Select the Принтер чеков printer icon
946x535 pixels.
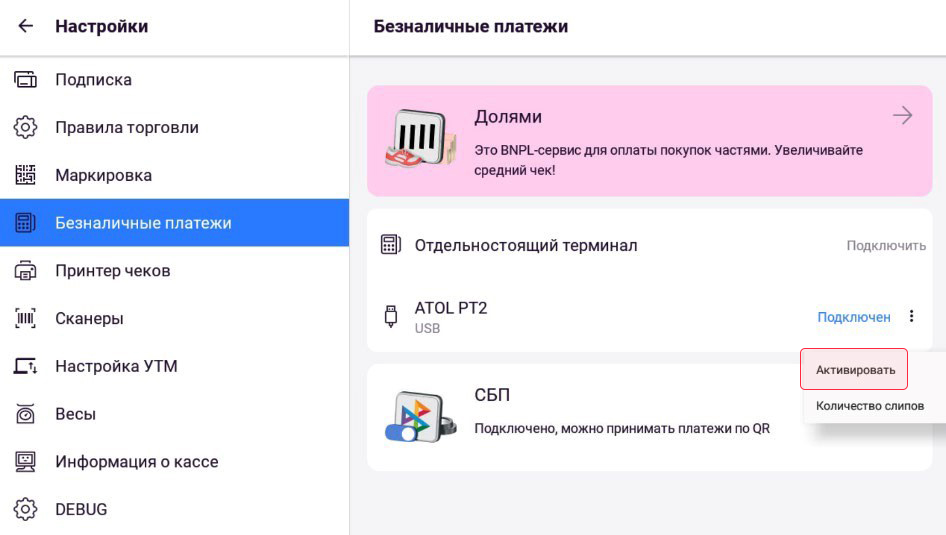pyautogui.click(x=25, y=271)
